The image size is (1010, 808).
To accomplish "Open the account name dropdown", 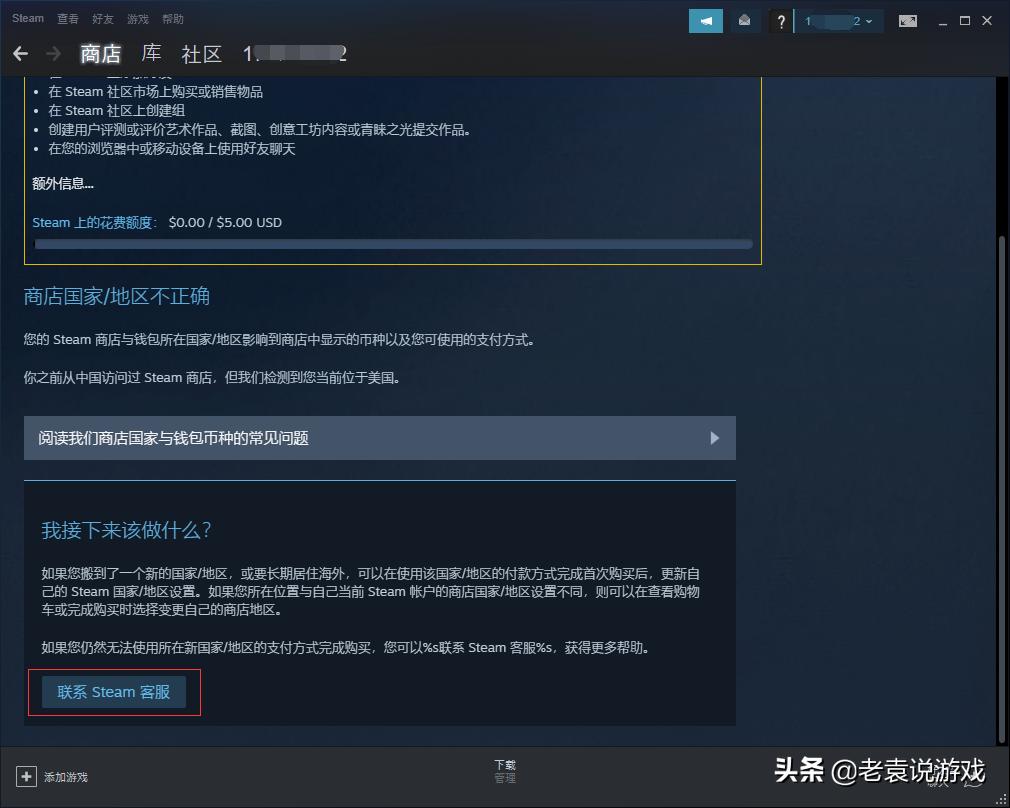I will 838,20.
